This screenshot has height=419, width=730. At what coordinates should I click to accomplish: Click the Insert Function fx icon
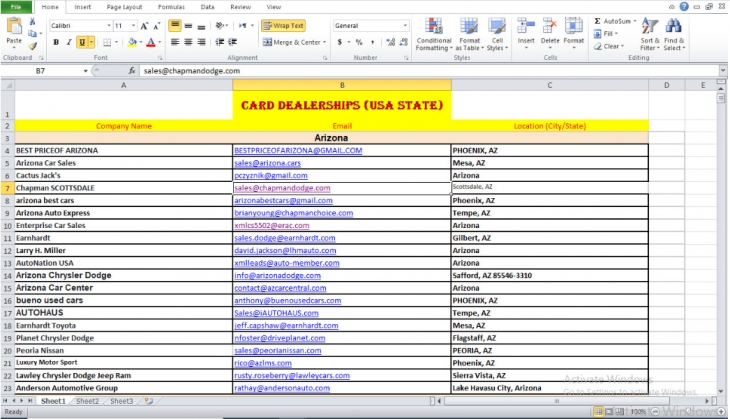[132, 71]
